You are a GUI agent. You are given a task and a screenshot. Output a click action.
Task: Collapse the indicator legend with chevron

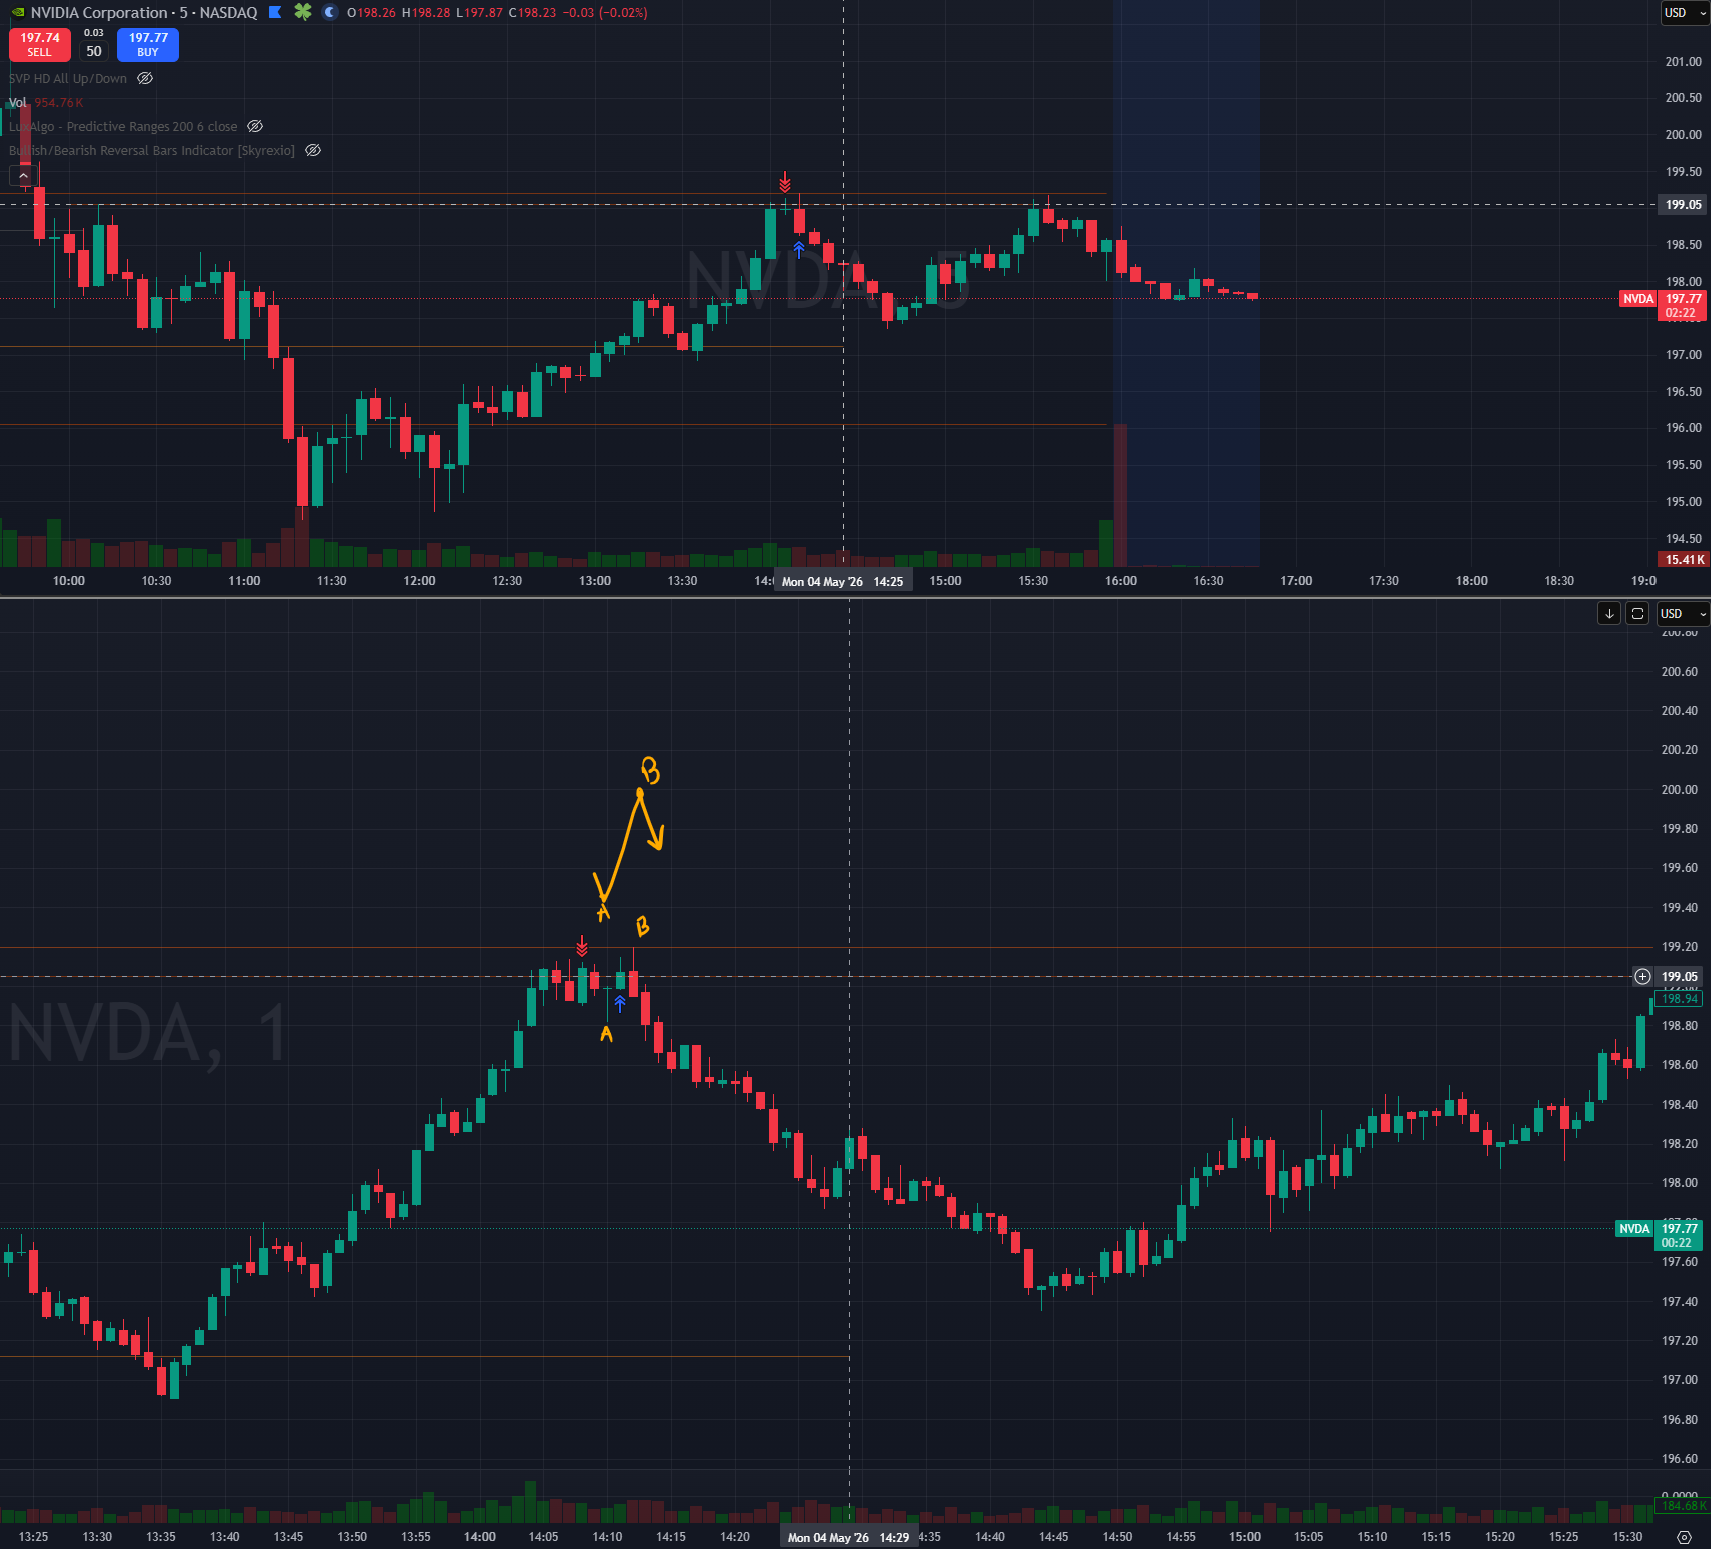pyautogui.click(x=24, y=175)
